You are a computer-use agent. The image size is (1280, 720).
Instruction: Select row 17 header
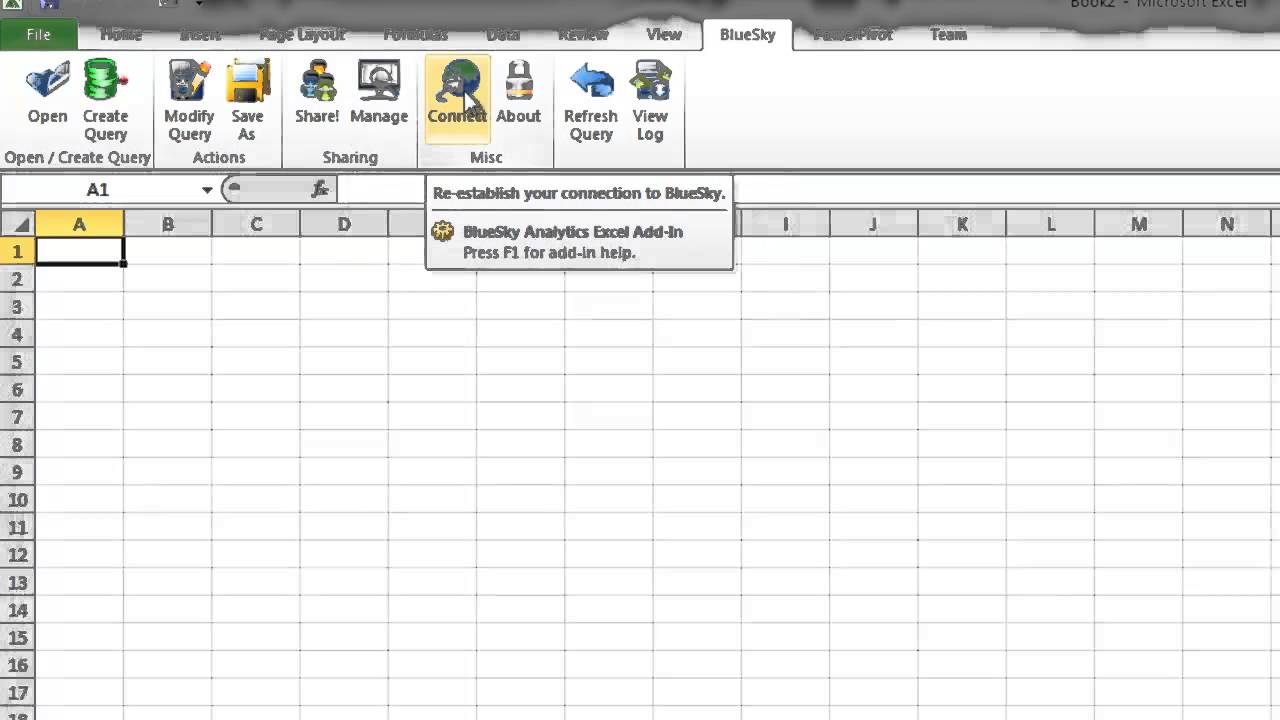(x=17, y=693)
